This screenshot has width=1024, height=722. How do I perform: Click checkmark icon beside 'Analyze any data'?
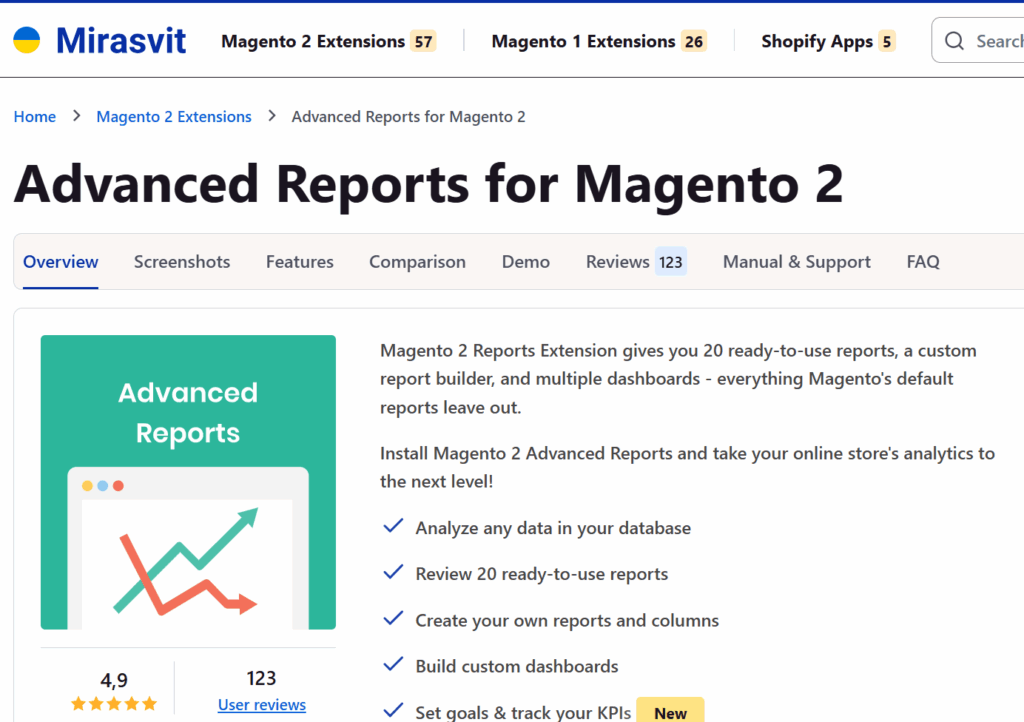pyautogui.click(x=393, y=526)
